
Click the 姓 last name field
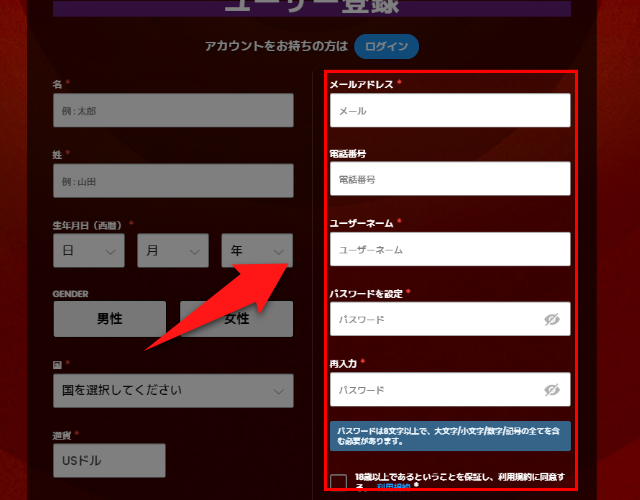tap(173, 181)
